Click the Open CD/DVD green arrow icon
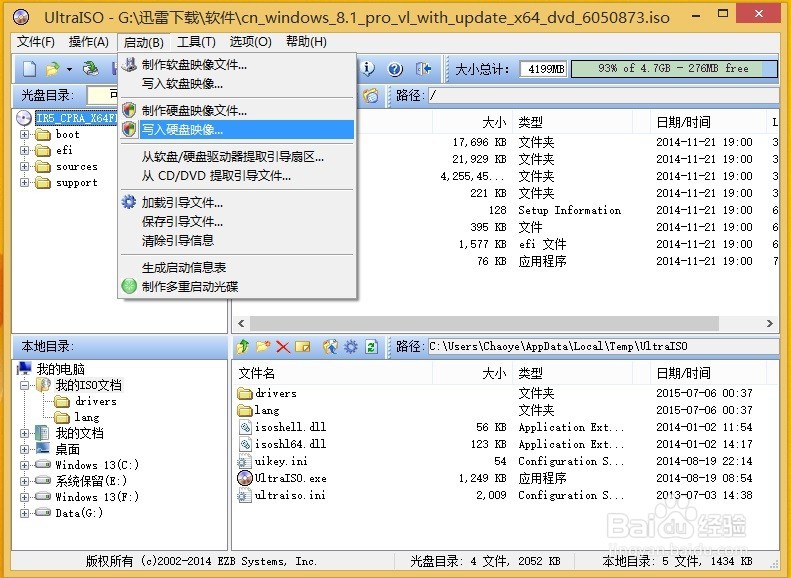The image size is (791, 578). (91, 69)
